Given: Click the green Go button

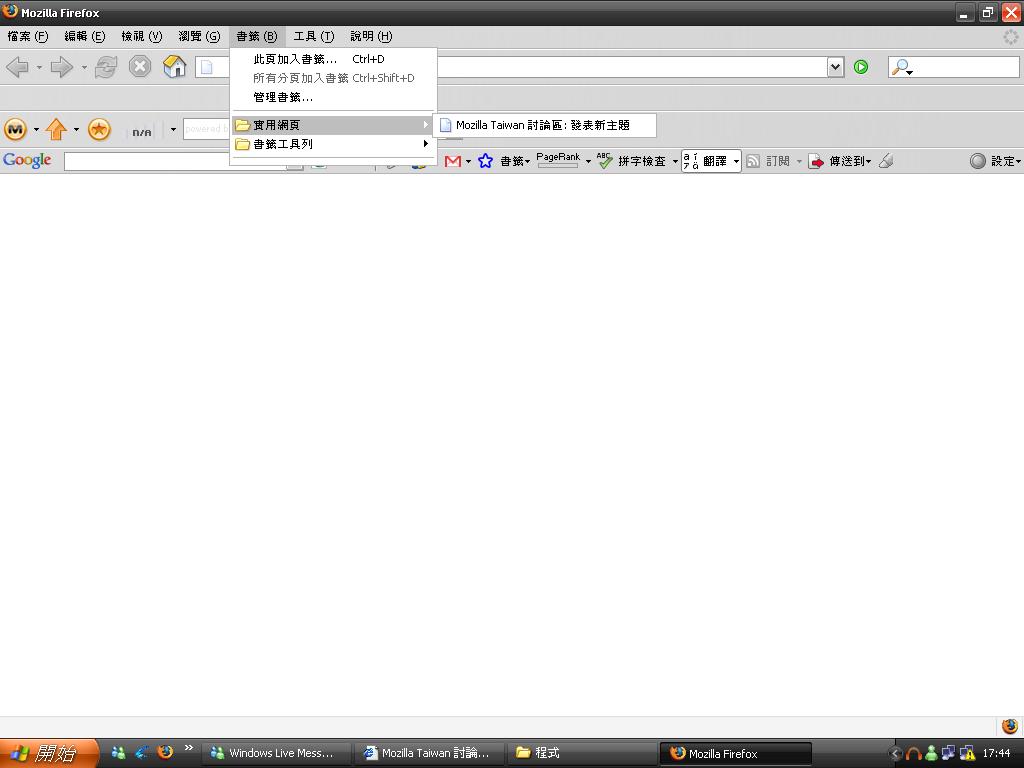Looking at the screenshot, I should click(x=861, y=67).
